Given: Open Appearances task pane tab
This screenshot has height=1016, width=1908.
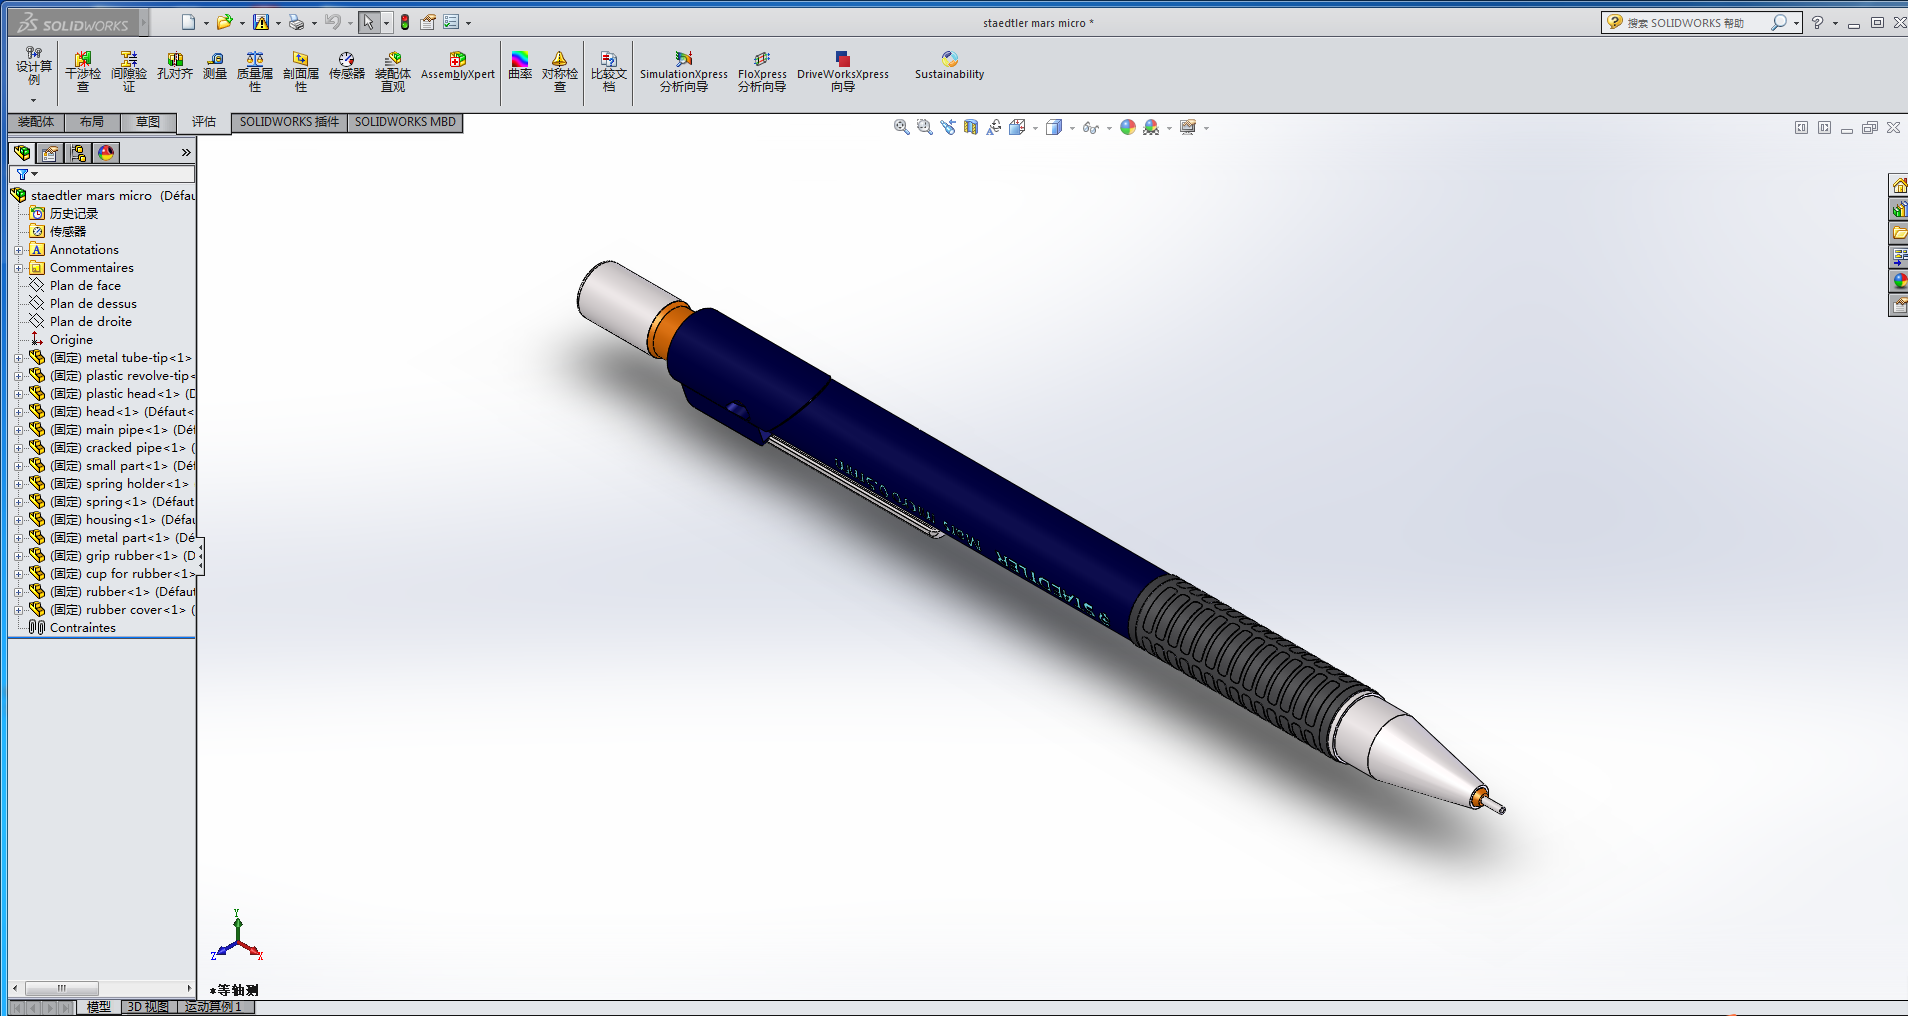Looking at the screenshot, I should [1898, 281].
